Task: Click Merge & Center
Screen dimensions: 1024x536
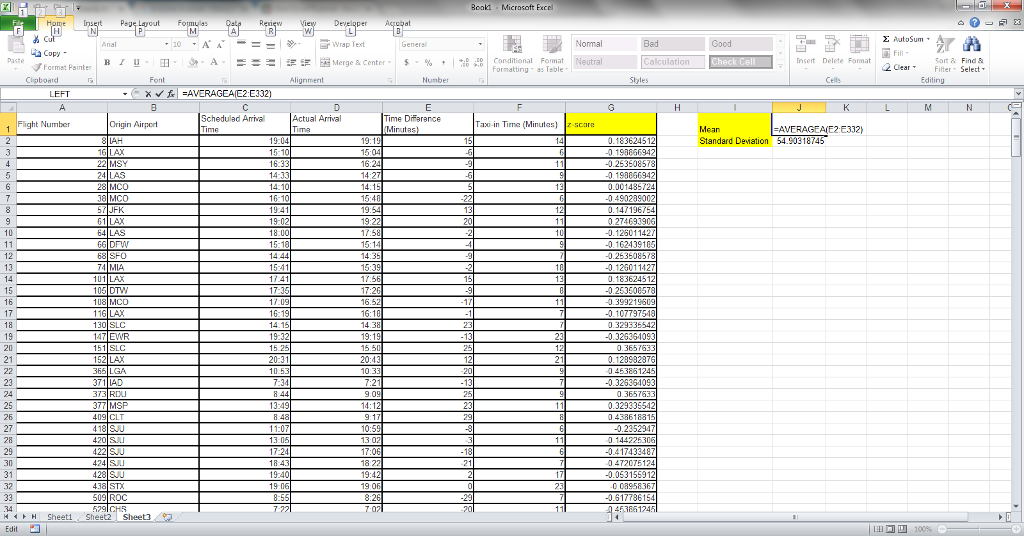Action: click(355, 63)
